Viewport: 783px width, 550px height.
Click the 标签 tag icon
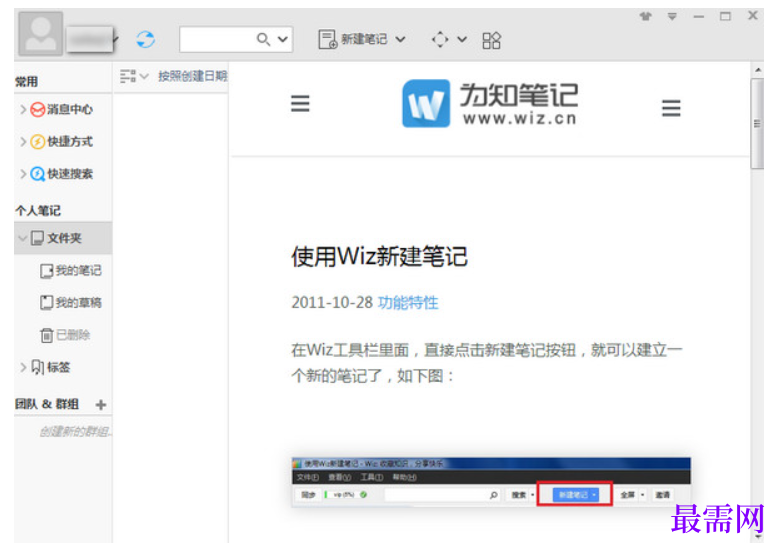37,367
